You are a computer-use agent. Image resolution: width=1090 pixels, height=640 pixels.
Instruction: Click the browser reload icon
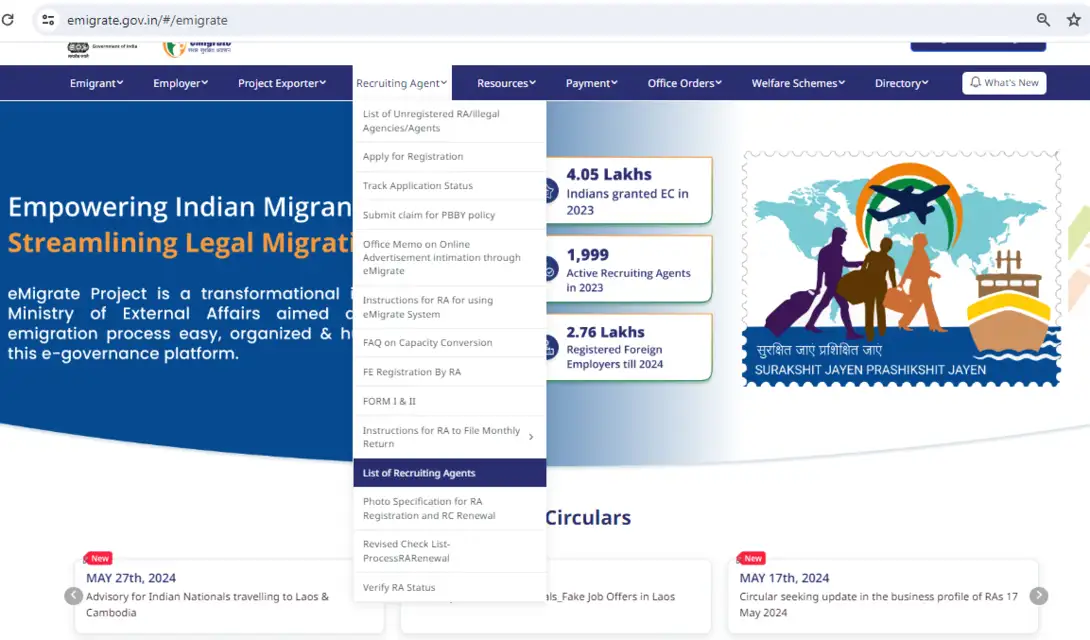[x=8, y=20]
